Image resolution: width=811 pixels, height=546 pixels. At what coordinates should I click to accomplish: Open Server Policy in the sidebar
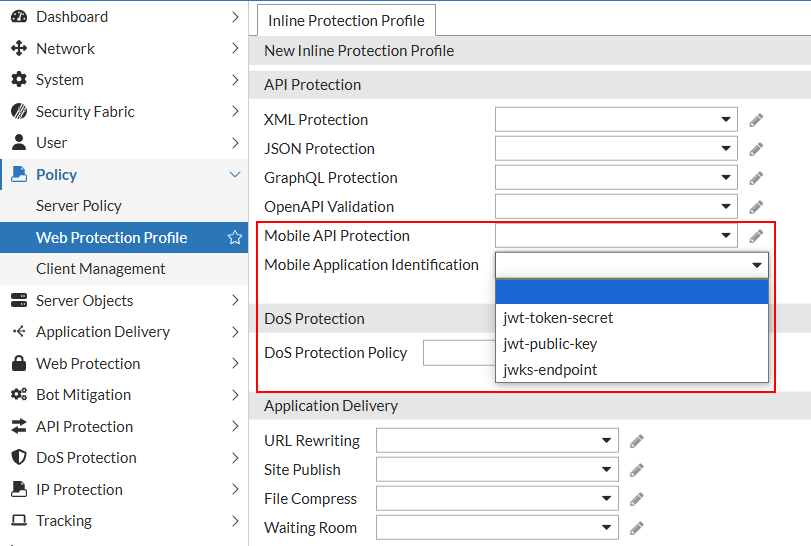coord(79,206)
